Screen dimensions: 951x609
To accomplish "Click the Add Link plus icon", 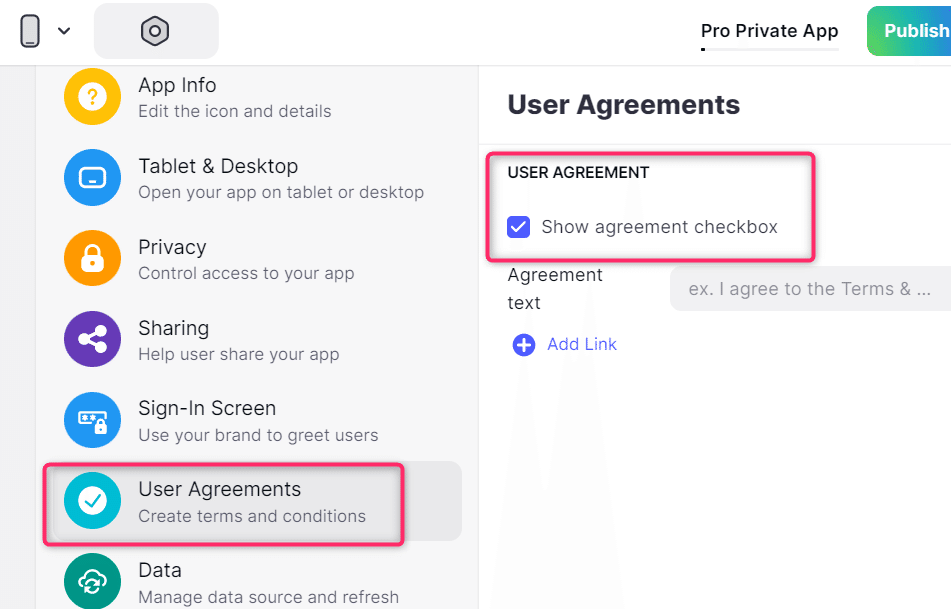I will [524, 345].
